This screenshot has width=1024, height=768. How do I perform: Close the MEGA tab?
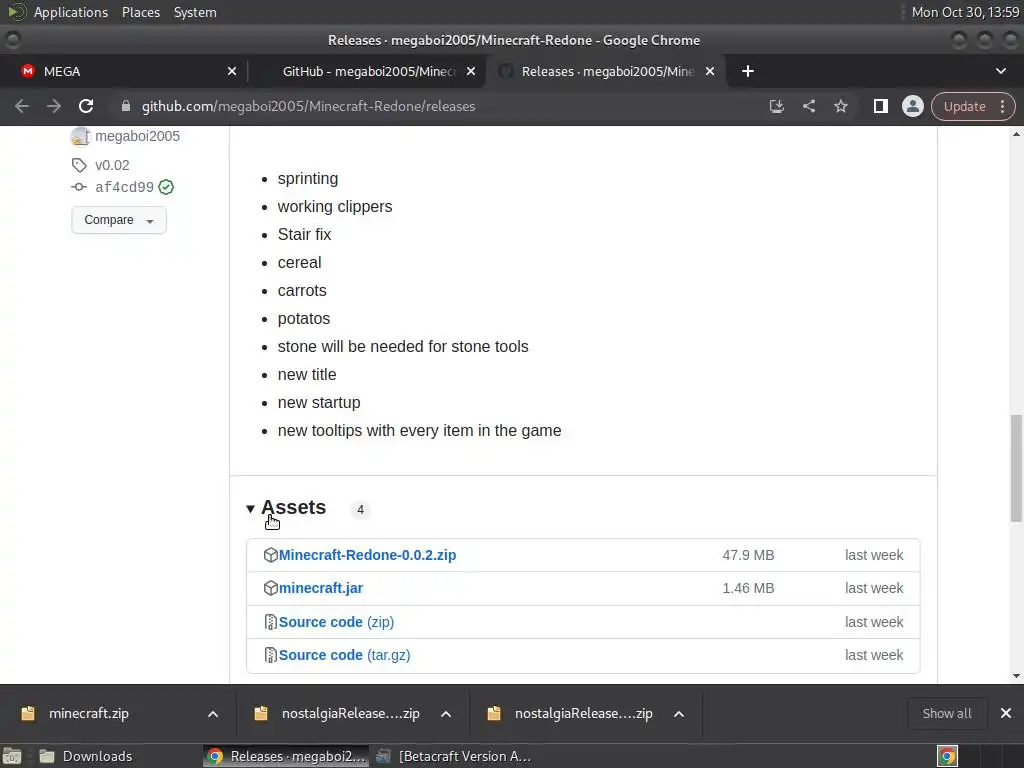click(x=232, y=71)
